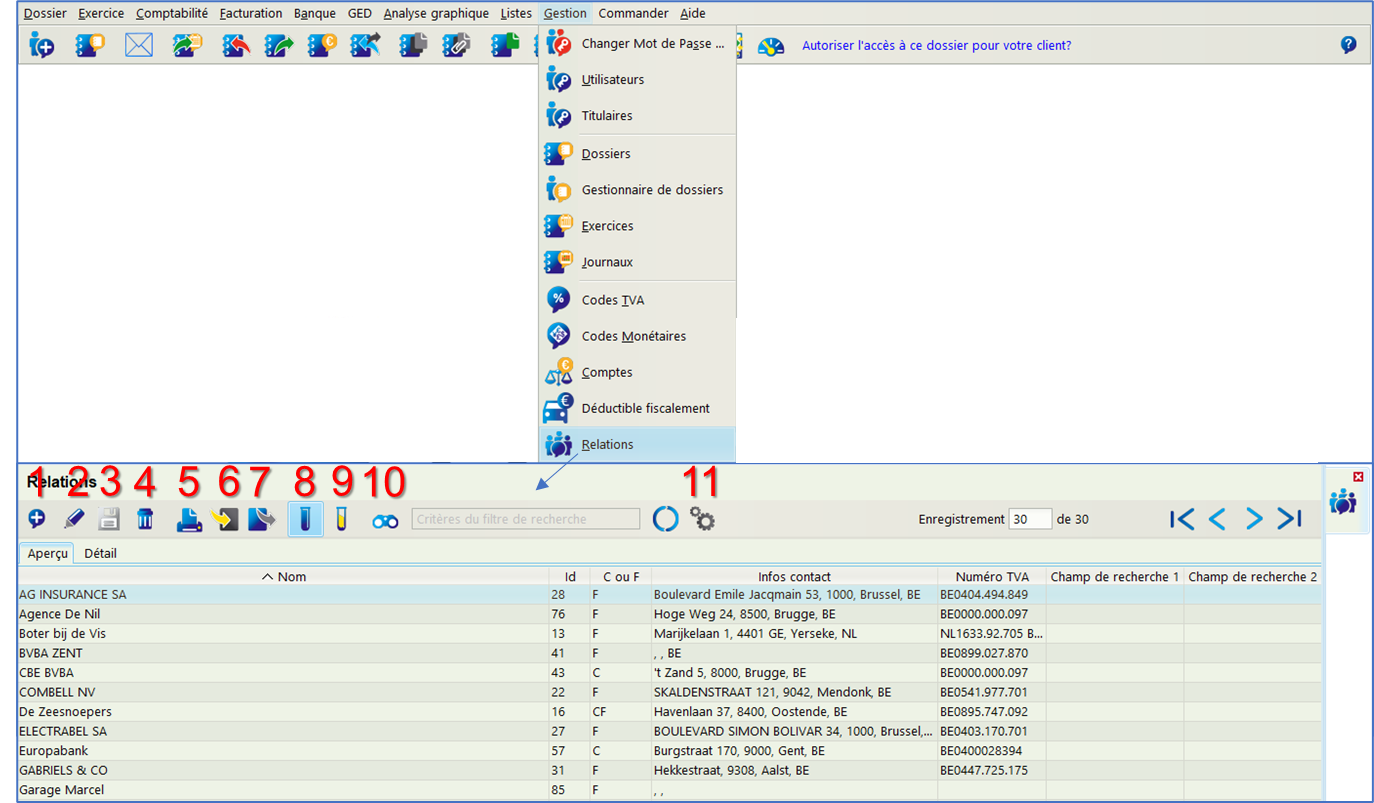The image size is (1374, 803).
Task: Click the notebook icon with red back arrow
Action: click(x=235, y=45)
